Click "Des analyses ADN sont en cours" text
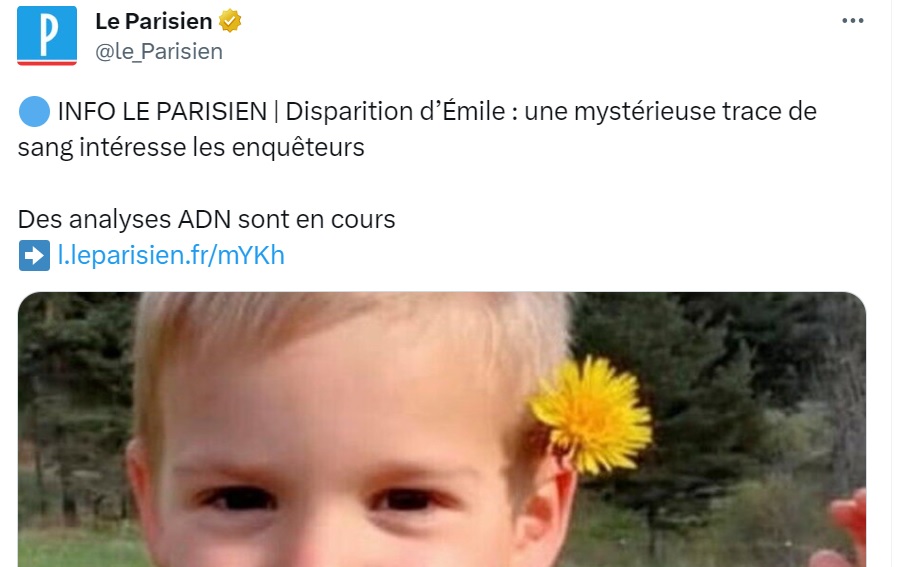 pos(207,219)
